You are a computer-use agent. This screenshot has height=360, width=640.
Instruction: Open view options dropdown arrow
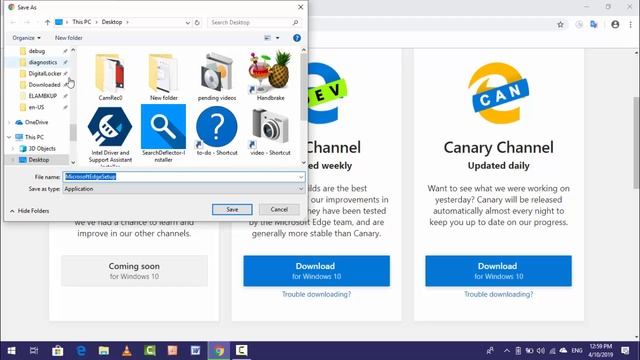pyautogui.click(x=278, y=38)
